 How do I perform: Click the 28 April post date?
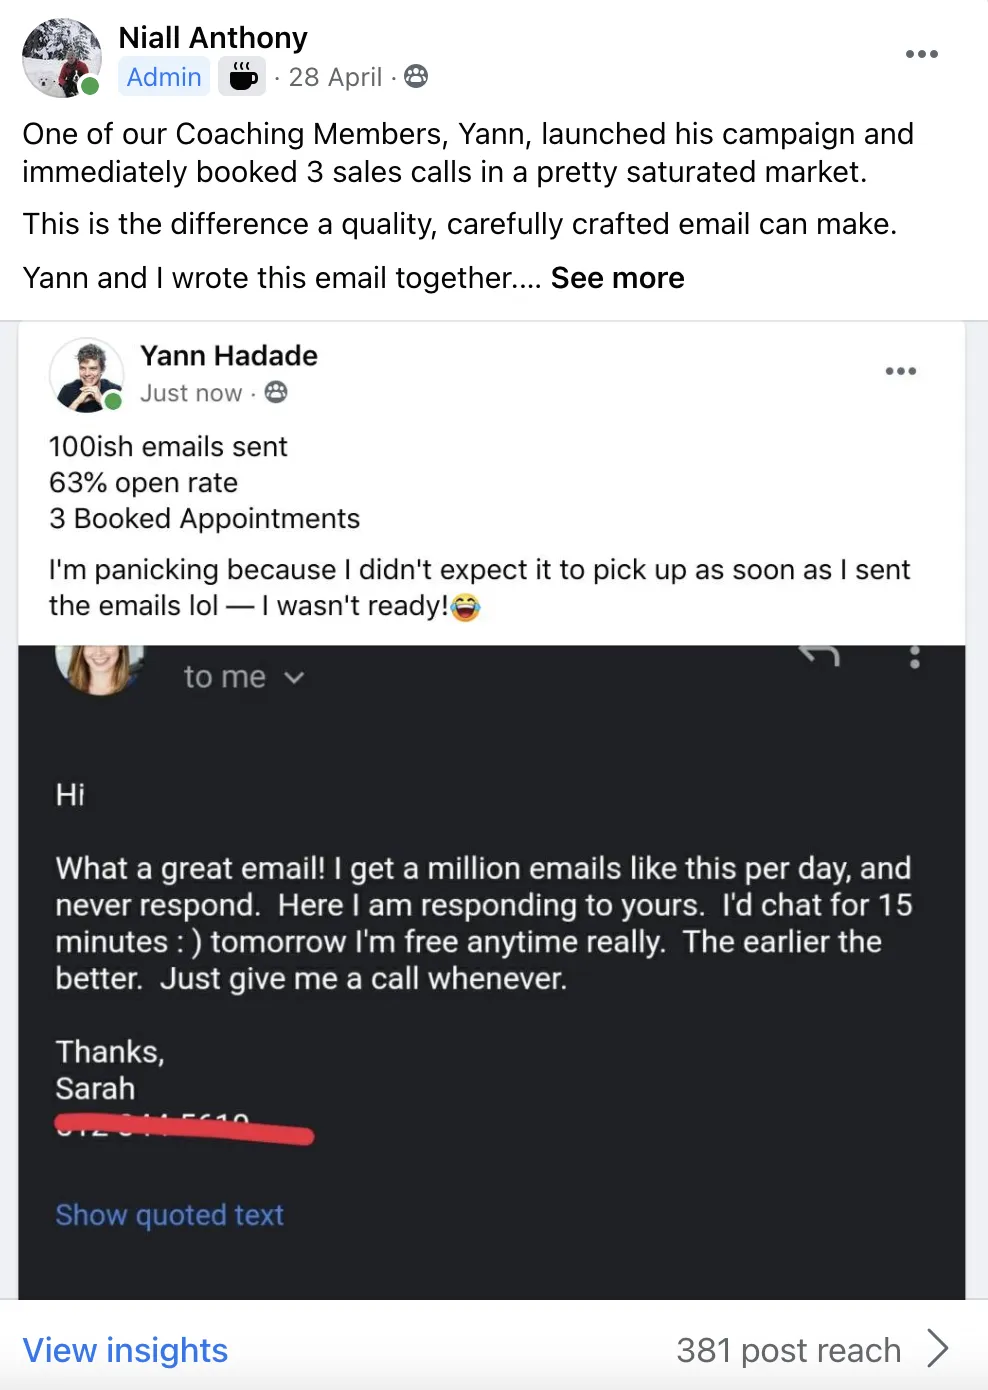click(335, 77)
